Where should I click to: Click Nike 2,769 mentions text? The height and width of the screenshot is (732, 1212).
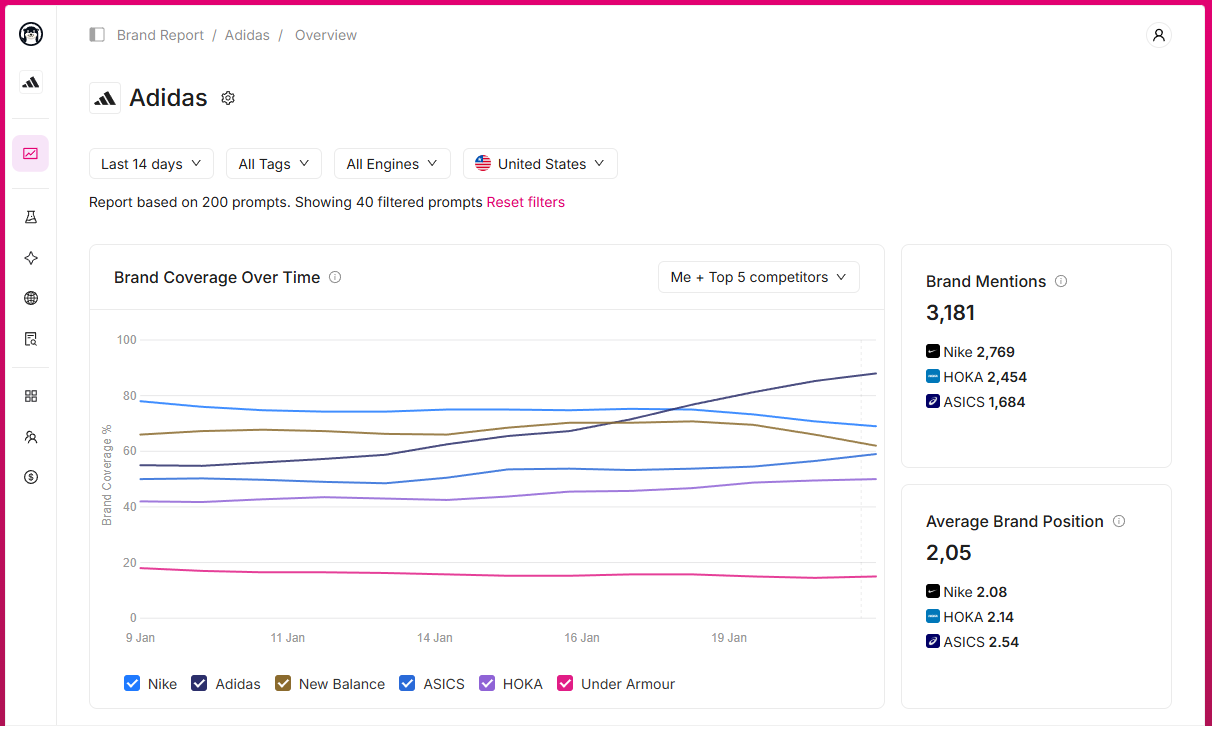click(979, 352)
